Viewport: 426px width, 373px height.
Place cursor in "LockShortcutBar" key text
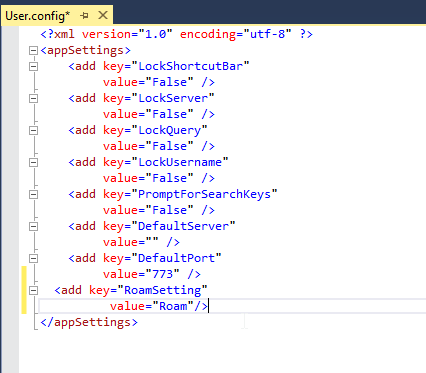coord(190,66)
